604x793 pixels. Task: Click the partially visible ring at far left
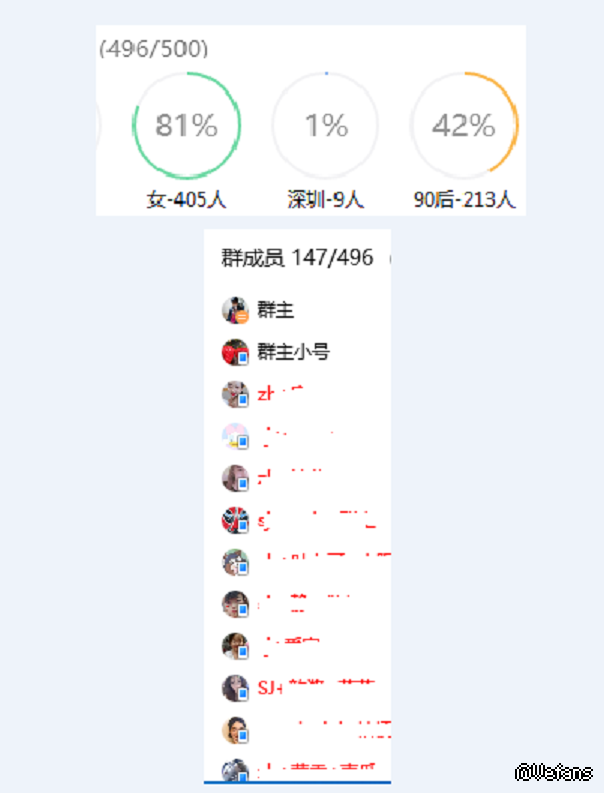[x=99, y=125]
